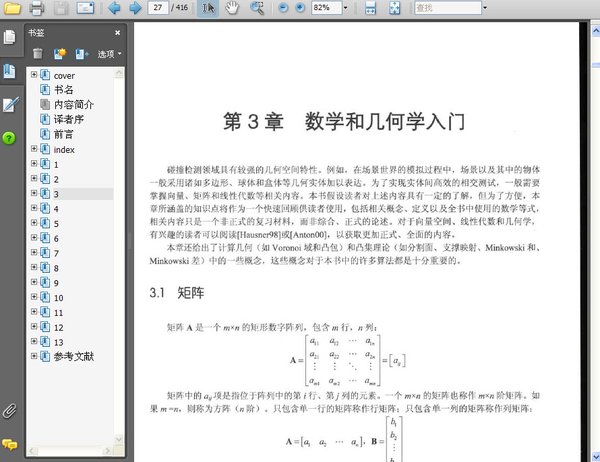Delete the selected bookmark with the trash icon
The width and height of the screenshot is (600, 462).
38,54
